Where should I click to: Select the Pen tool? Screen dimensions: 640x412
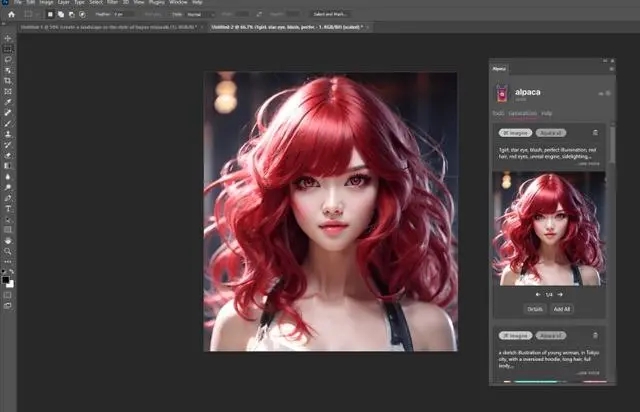click(8, 198)
